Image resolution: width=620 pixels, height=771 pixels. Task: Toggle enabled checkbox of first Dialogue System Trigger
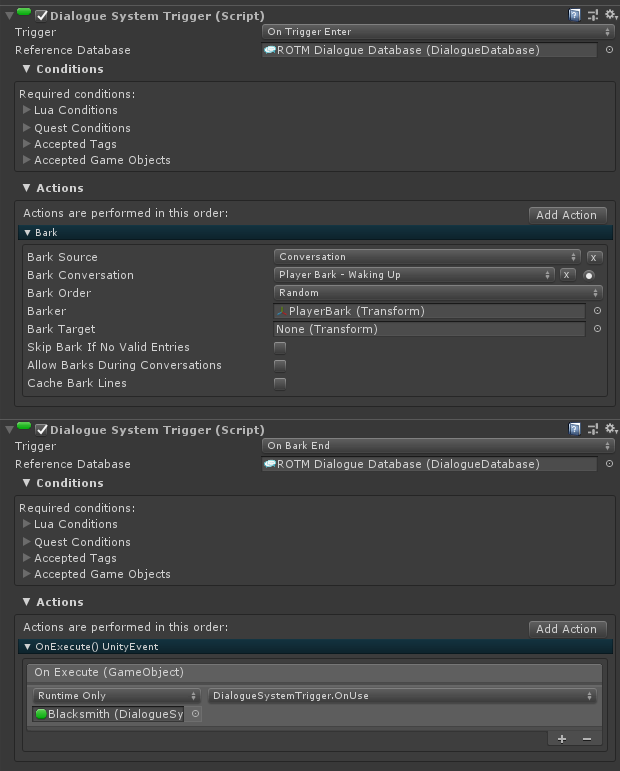point(42,16)
